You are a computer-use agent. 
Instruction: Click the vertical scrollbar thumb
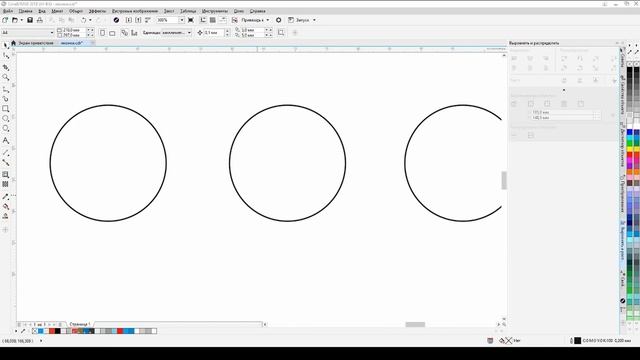click(504, 180)
